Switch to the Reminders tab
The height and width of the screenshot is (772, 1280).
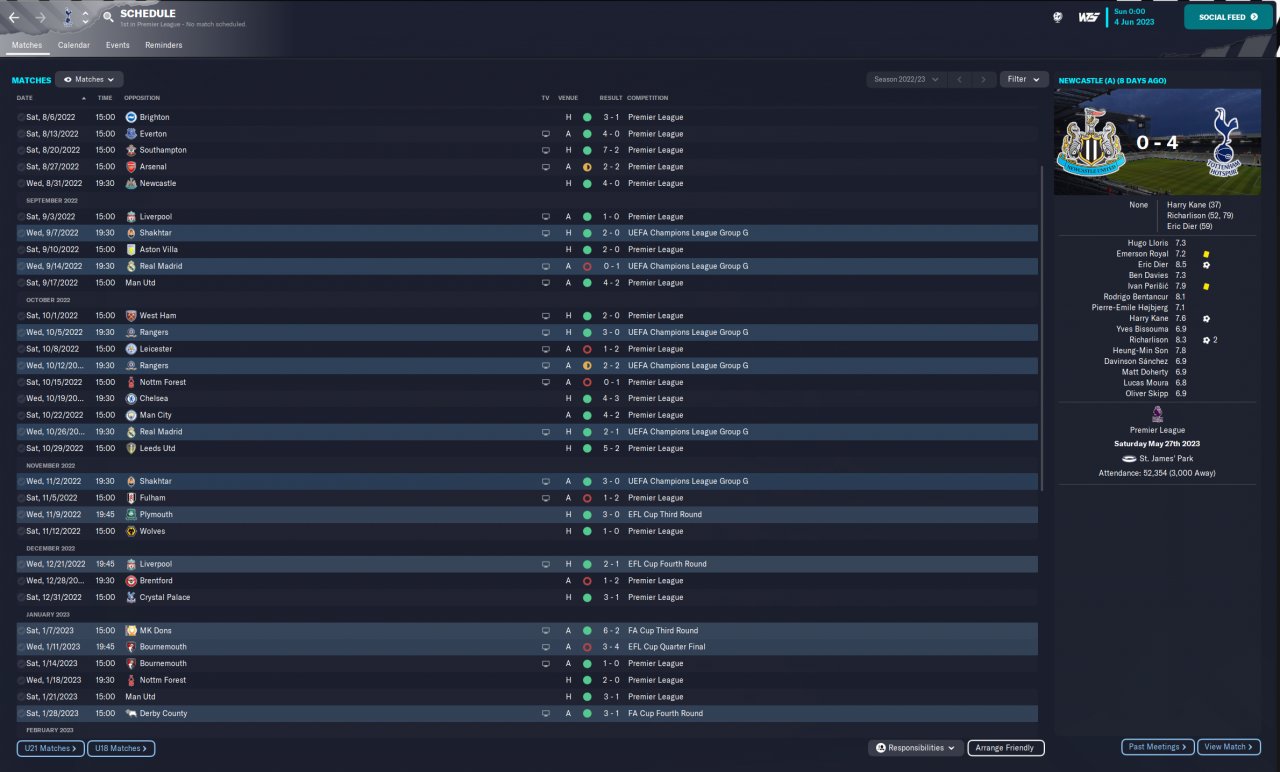[164, 45]
